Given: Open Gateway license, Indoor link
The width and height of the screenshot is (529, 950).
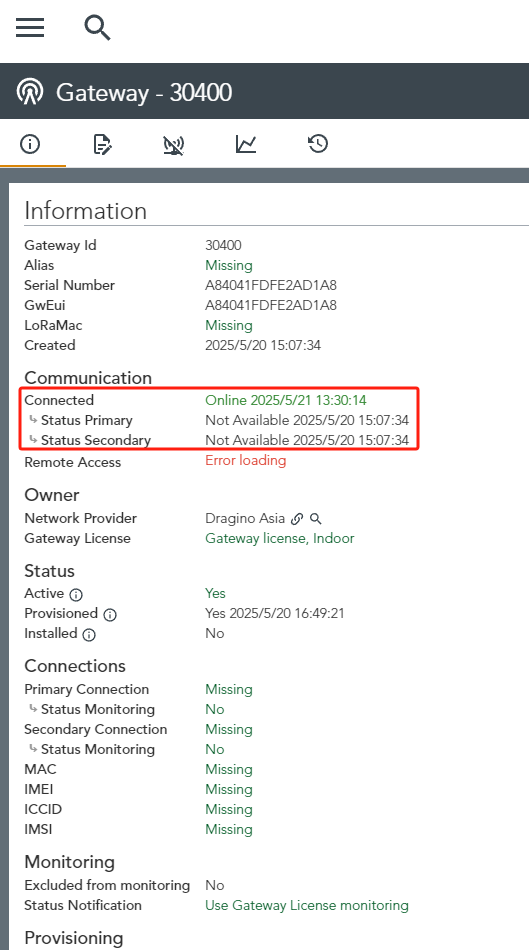Looking at the screenshot, I should 280,539.
